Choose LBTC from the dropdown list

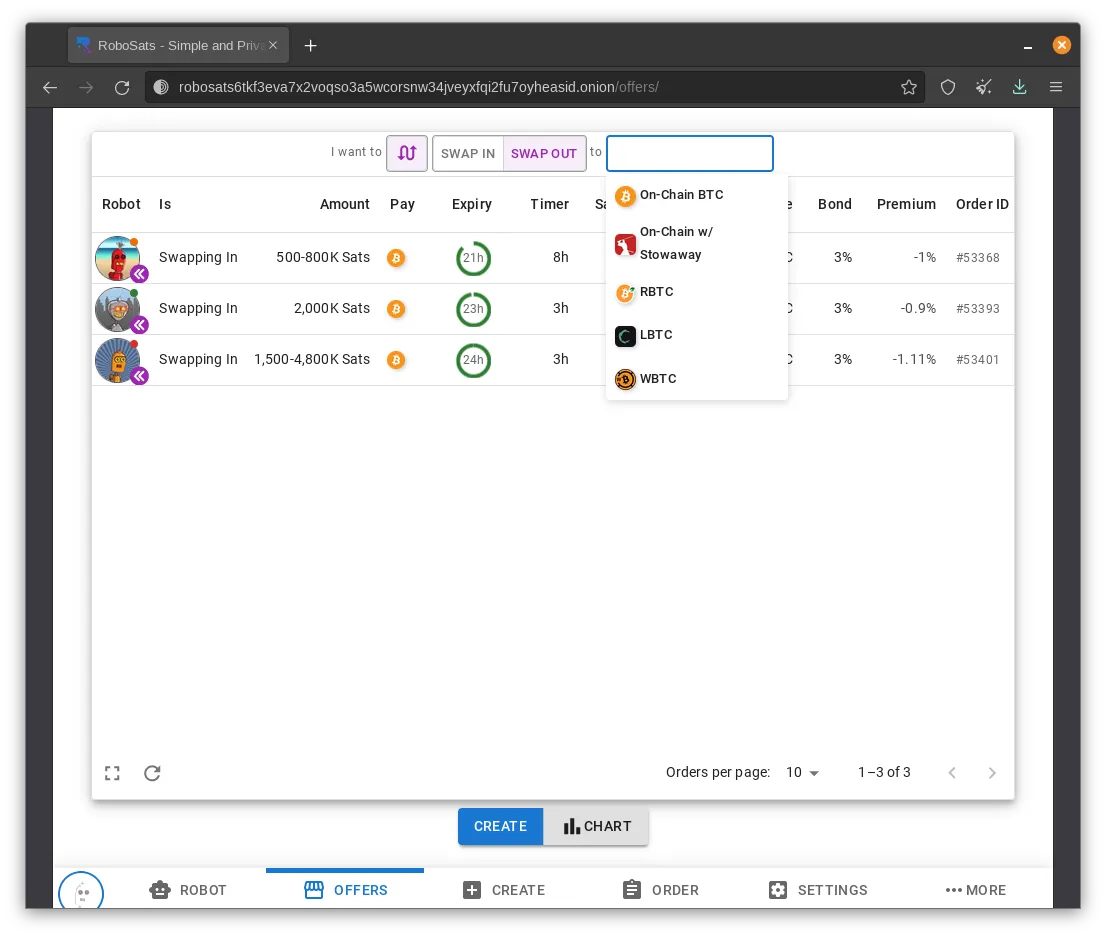(x=696, y=335)
